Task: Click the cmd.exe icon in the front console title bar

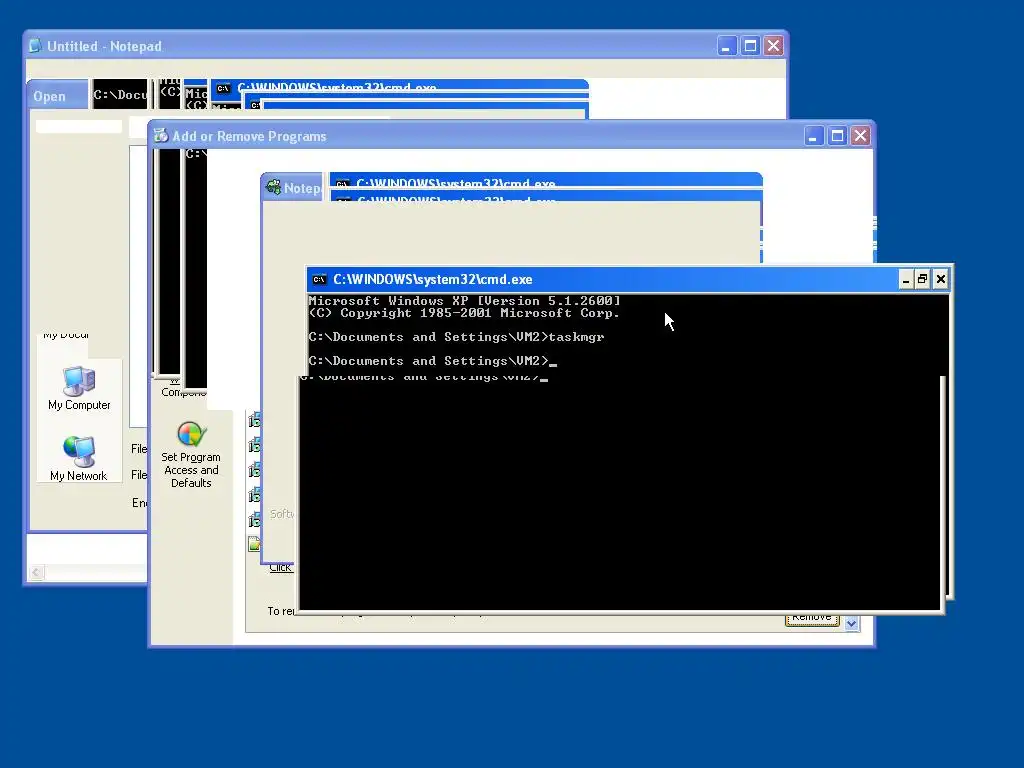Action: coord(319,280)
